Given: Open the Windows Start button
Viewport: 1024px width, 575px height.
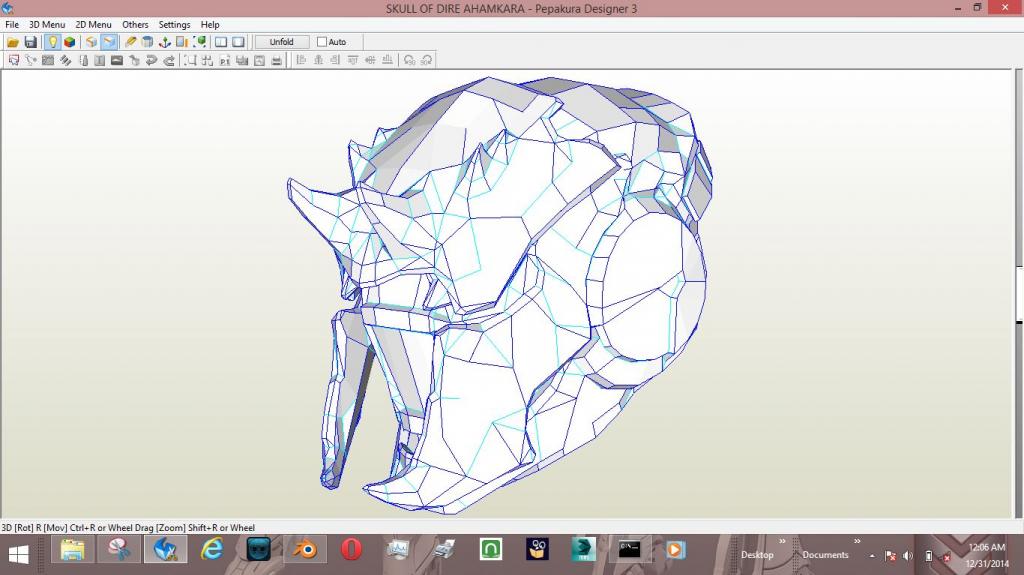Looking at the screenshot, I should [18, 555].
